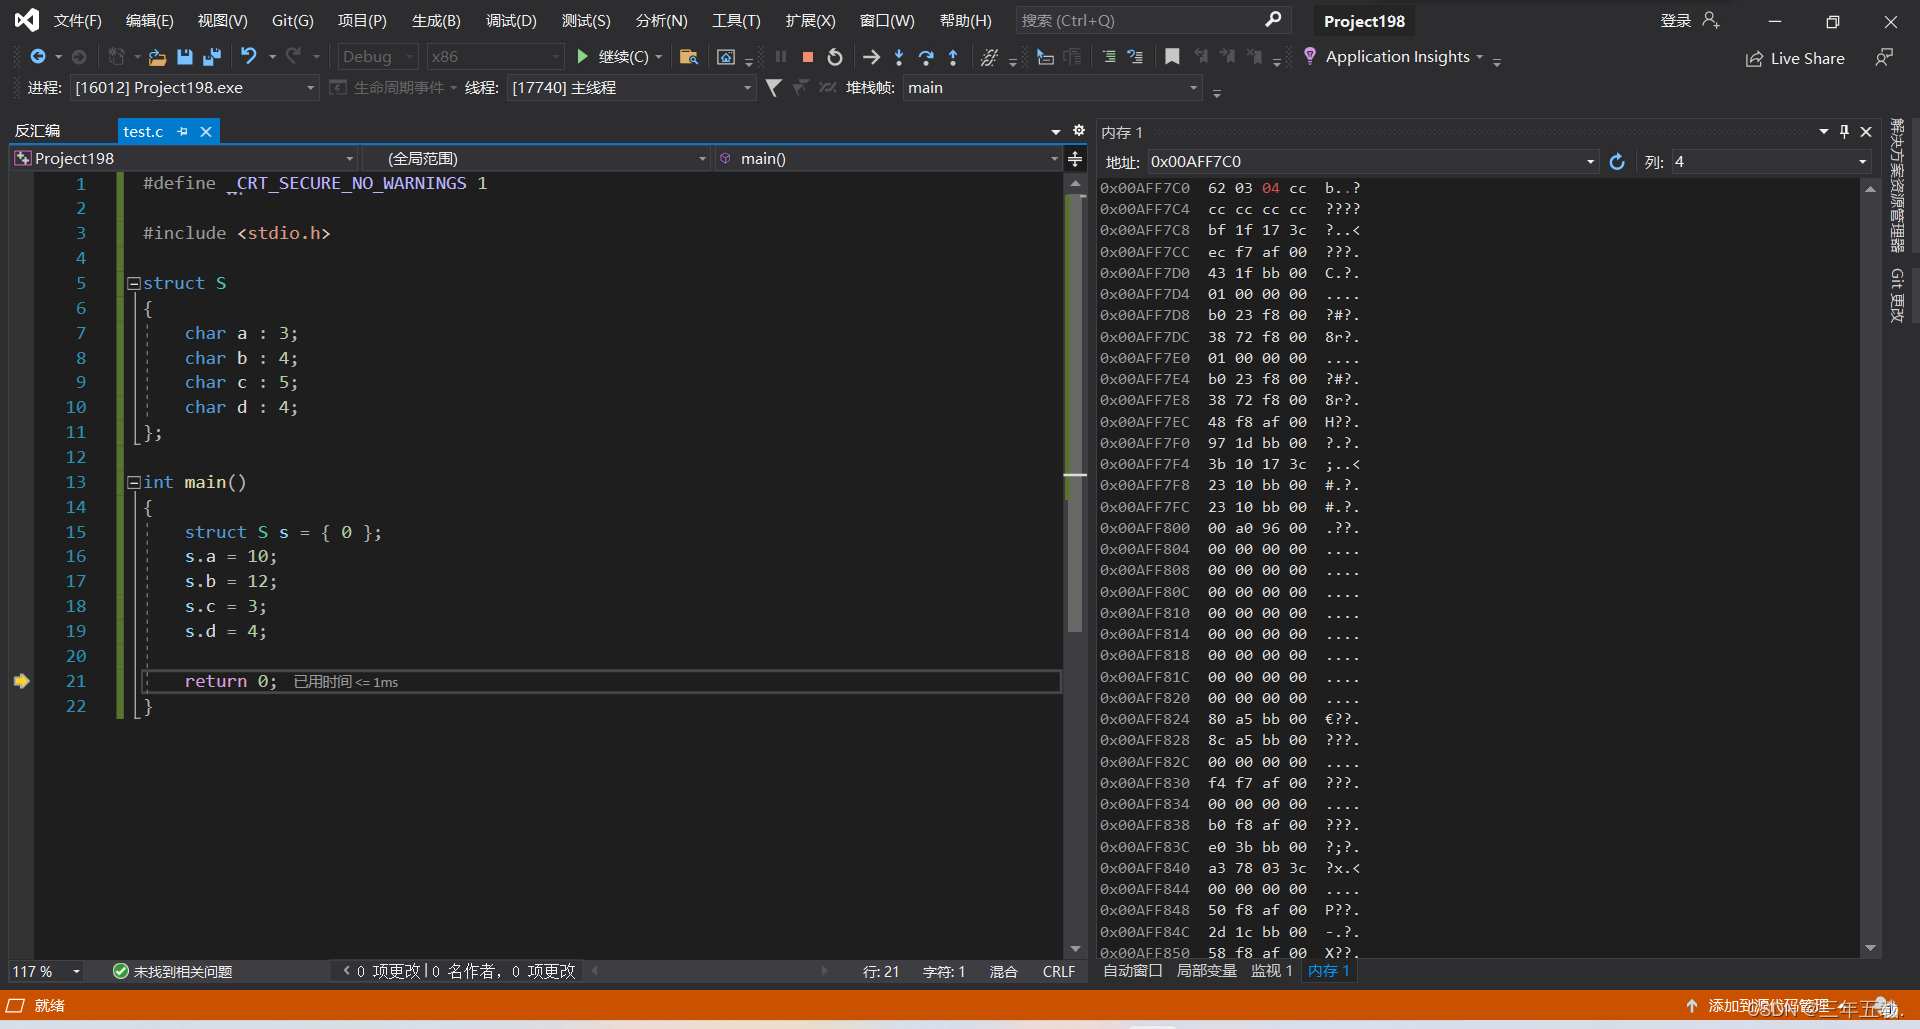
Task: Restart debugging with the circular arrow
Action: [x=835, y=57]
